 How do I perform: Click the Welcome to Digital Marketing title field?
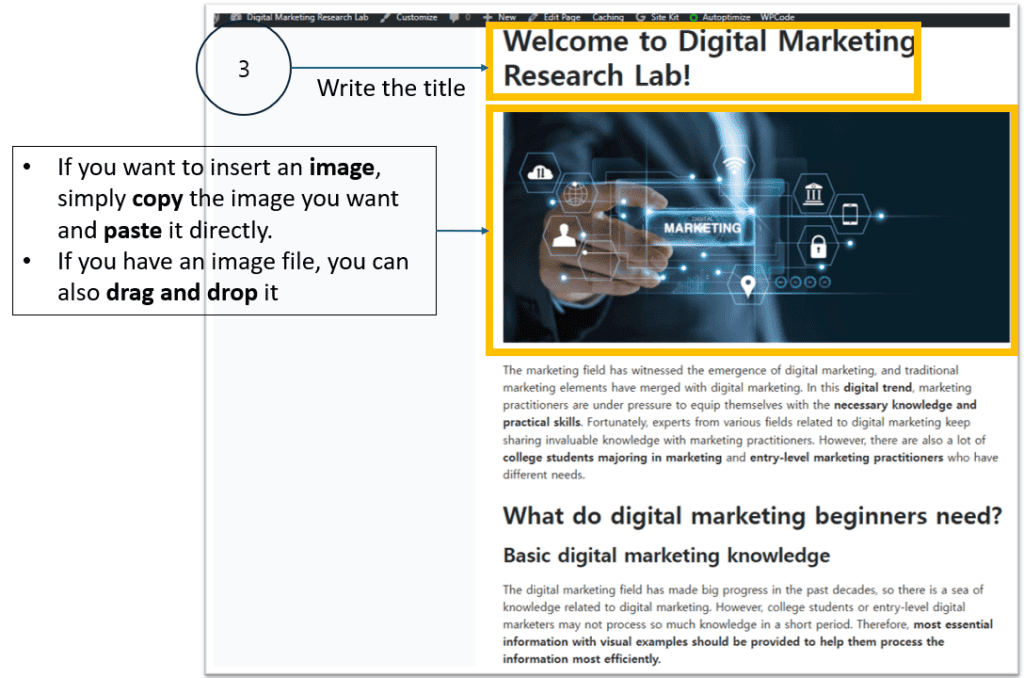[707, 58]
